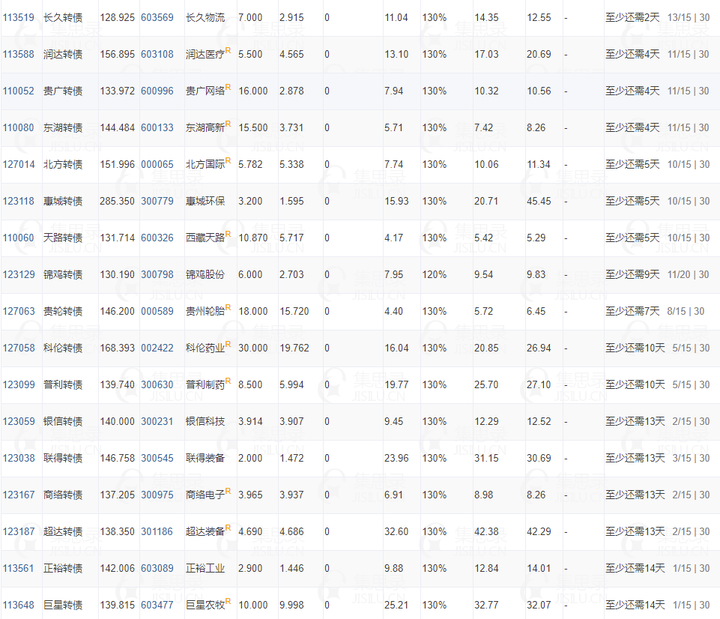This screenshot has width=720, height=619.
Task: Open stock code 000065 link
Action: point(157,164)
